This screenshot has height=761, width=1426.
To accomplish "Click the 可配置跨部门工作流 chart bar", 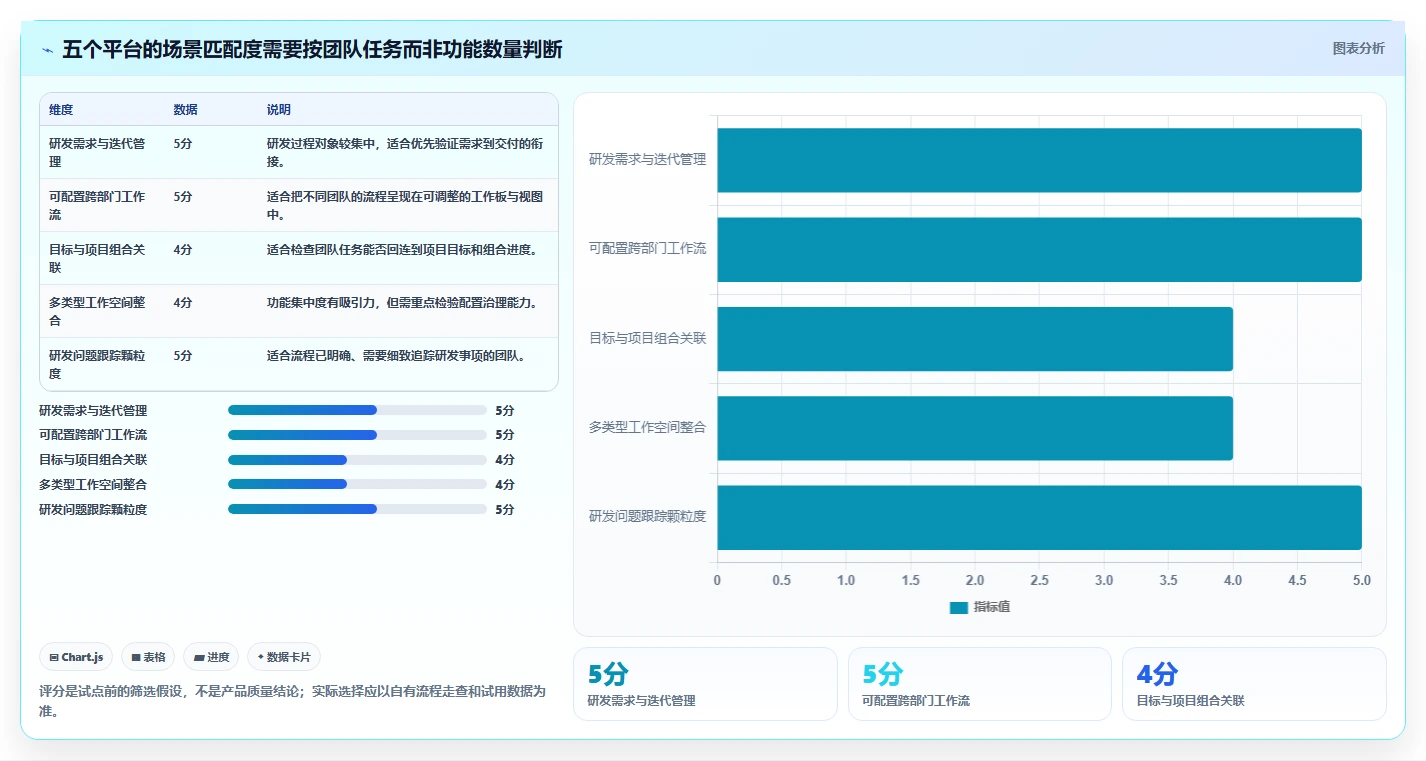I will pyautogui.click(x=1039, y=249).
